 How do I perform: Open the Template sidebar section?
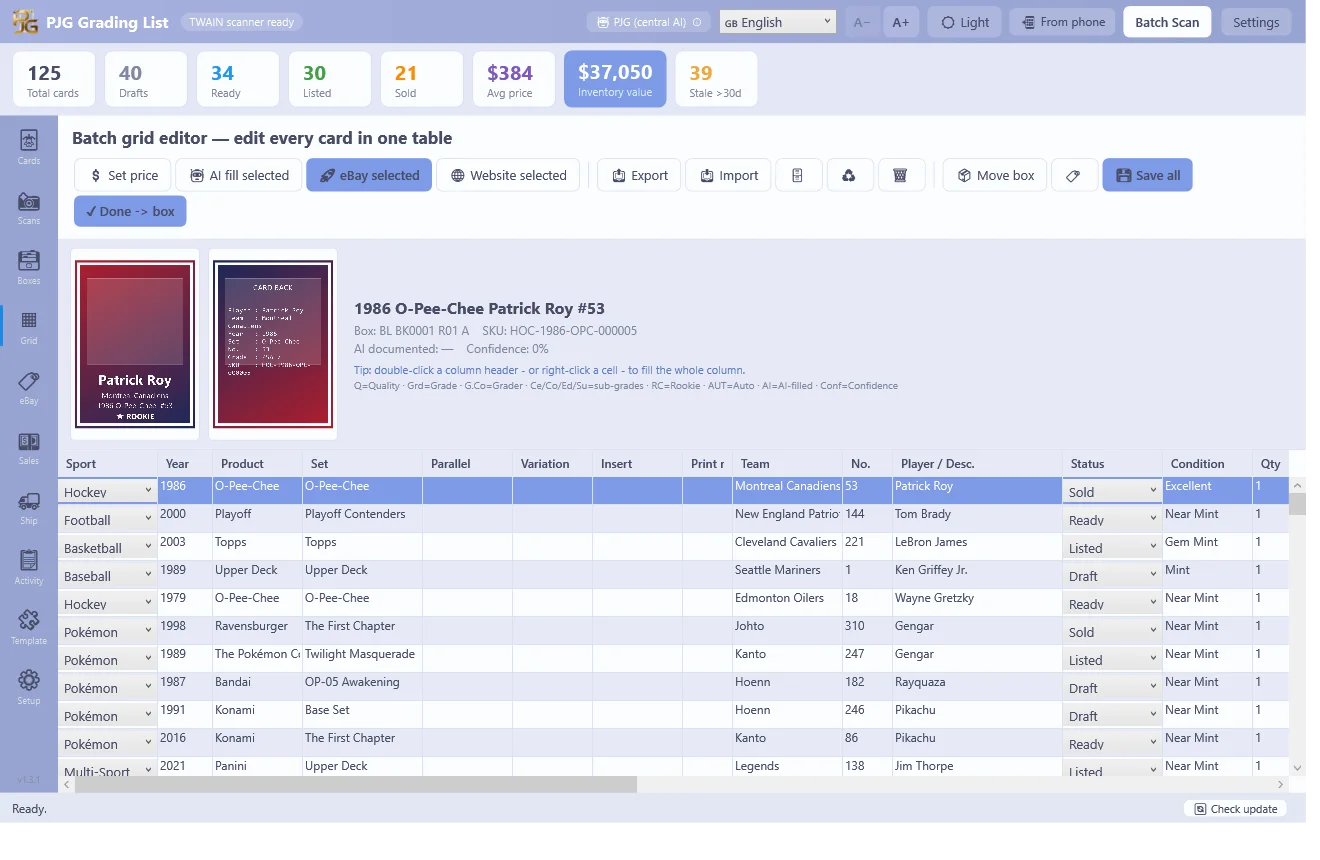tap(29, 626)
